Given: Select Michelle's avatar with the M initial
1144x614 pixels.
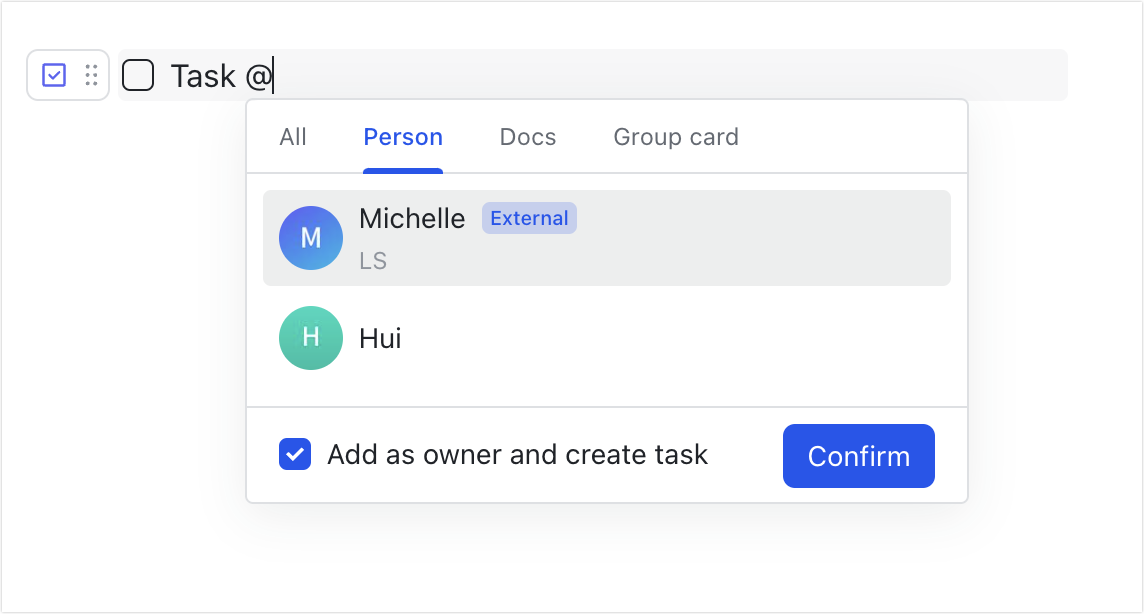Looking at the screenshot, I should point(310,238).
